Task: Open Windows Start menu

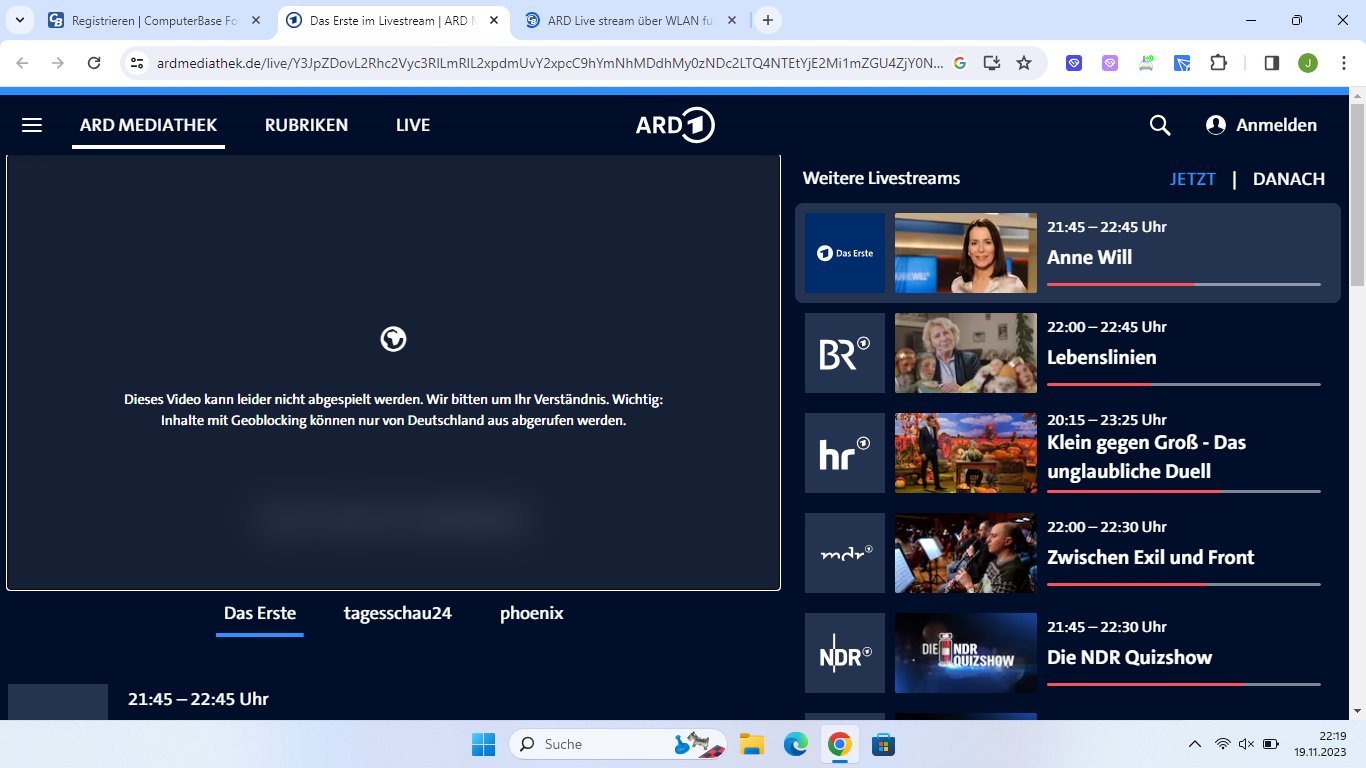Action: click(484, 744)
